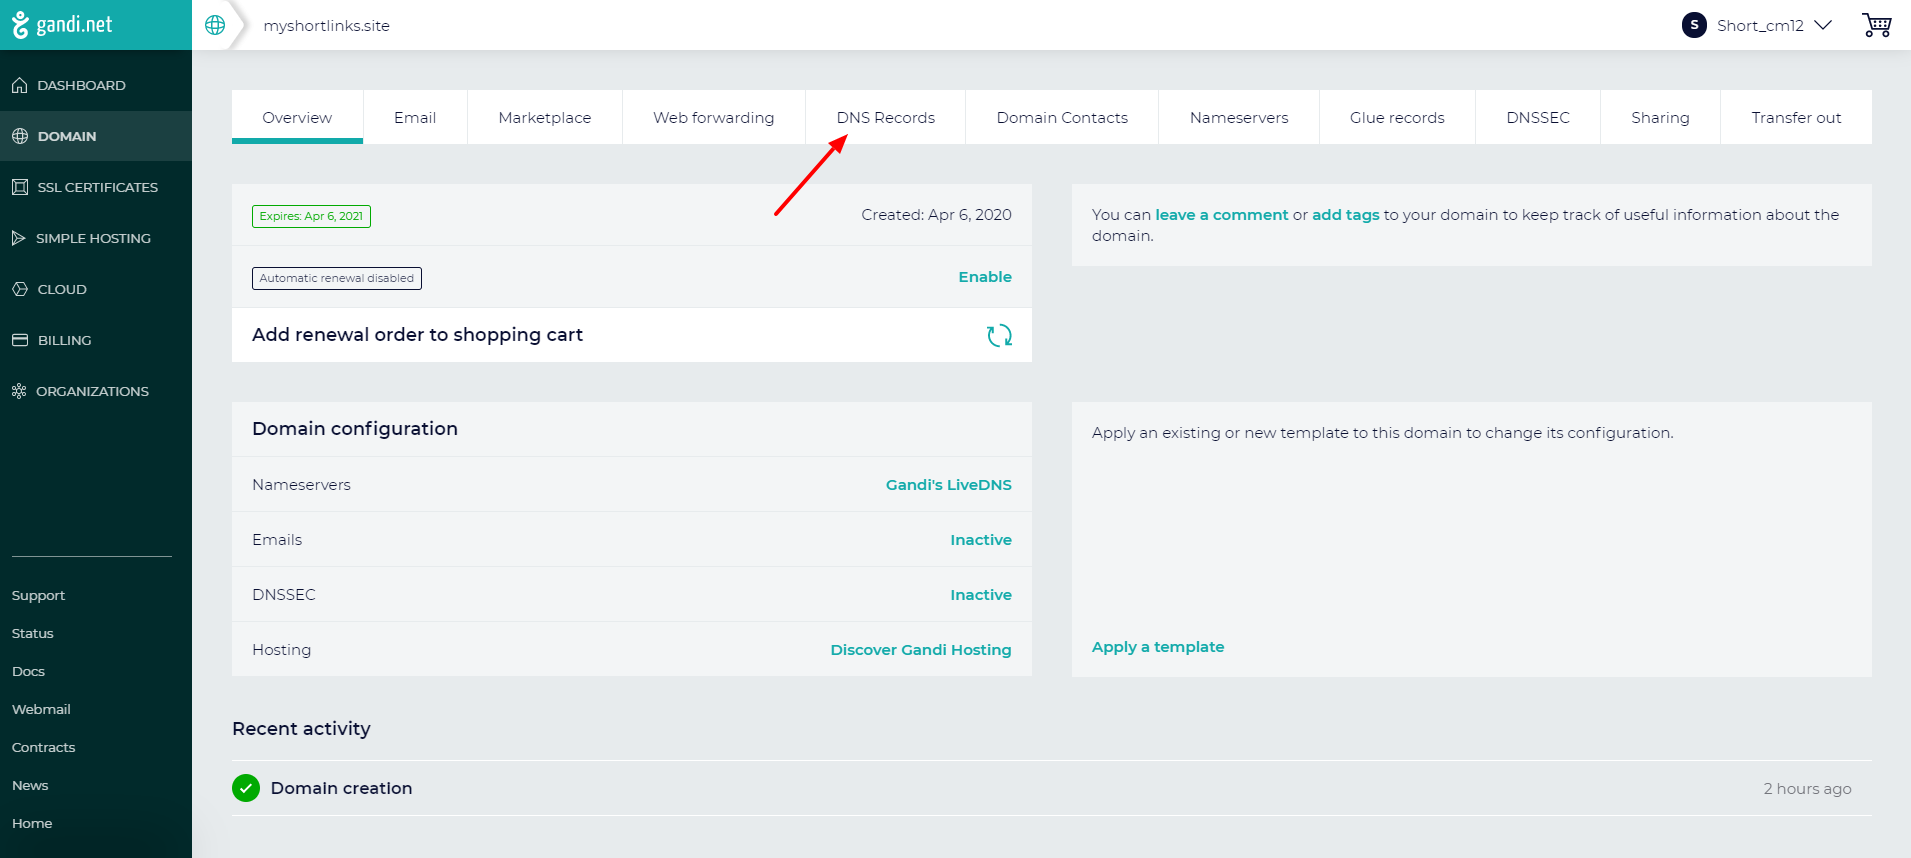Open the News link in the sidebar
Viewport: 1911px width, 858px height.
30,785
